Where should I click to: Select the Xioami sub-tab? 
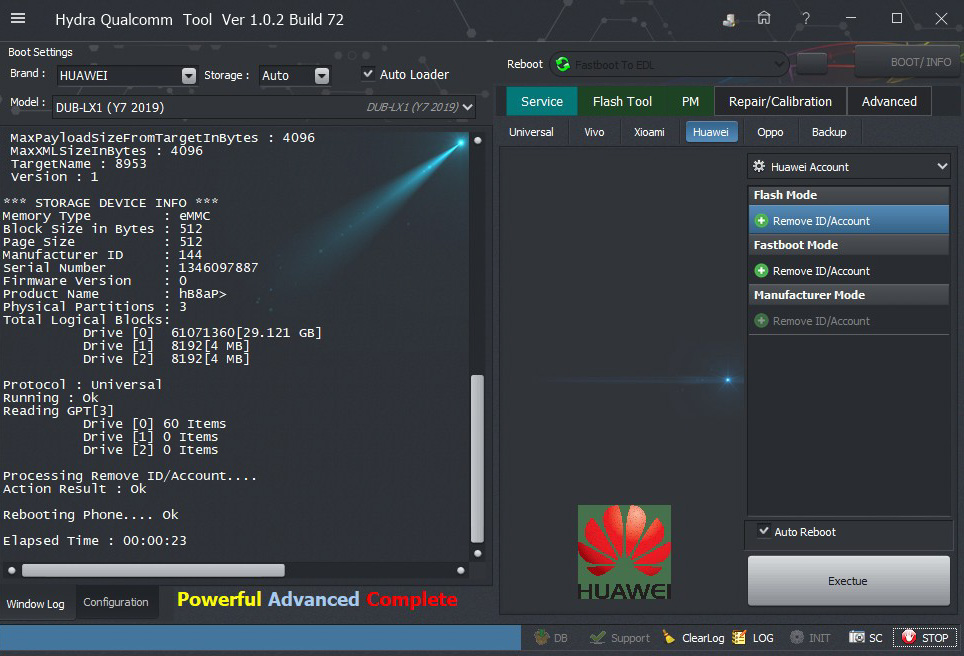649,132
